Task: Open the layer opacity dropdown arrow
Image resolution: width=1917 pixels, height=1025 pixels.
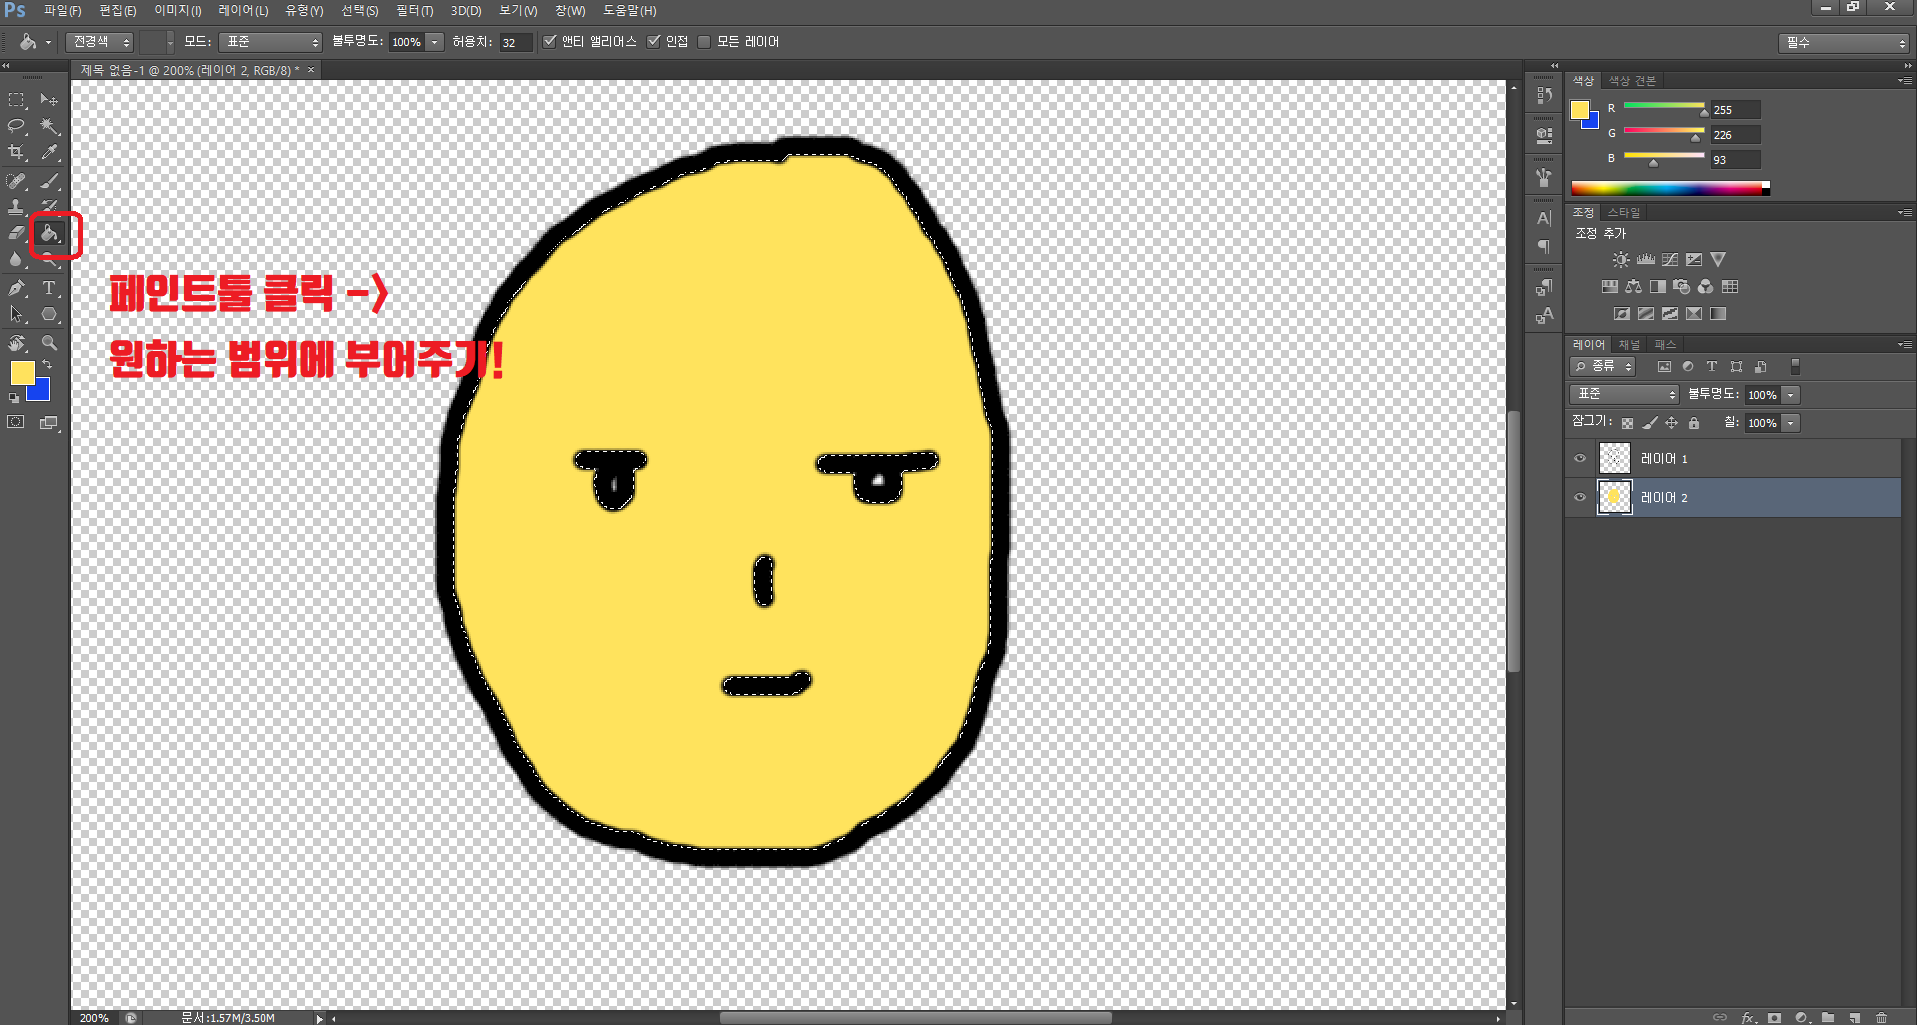Action: tap(1791, 394)
